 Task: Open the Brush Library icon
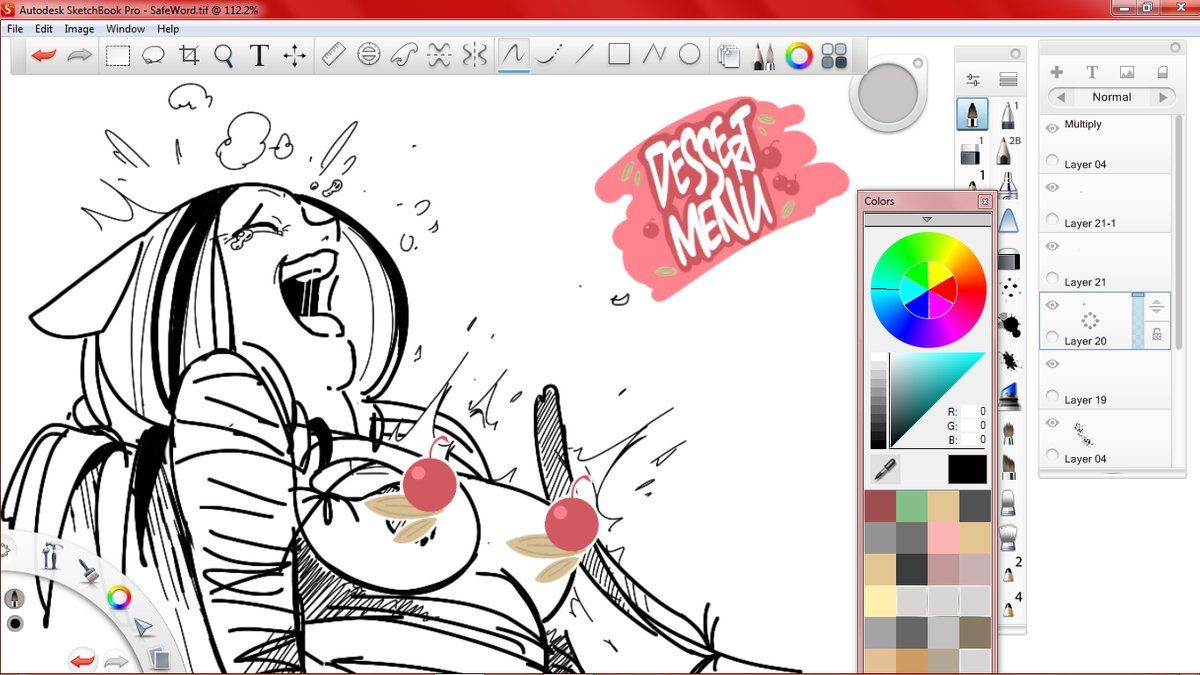(x=1008, y=80)
